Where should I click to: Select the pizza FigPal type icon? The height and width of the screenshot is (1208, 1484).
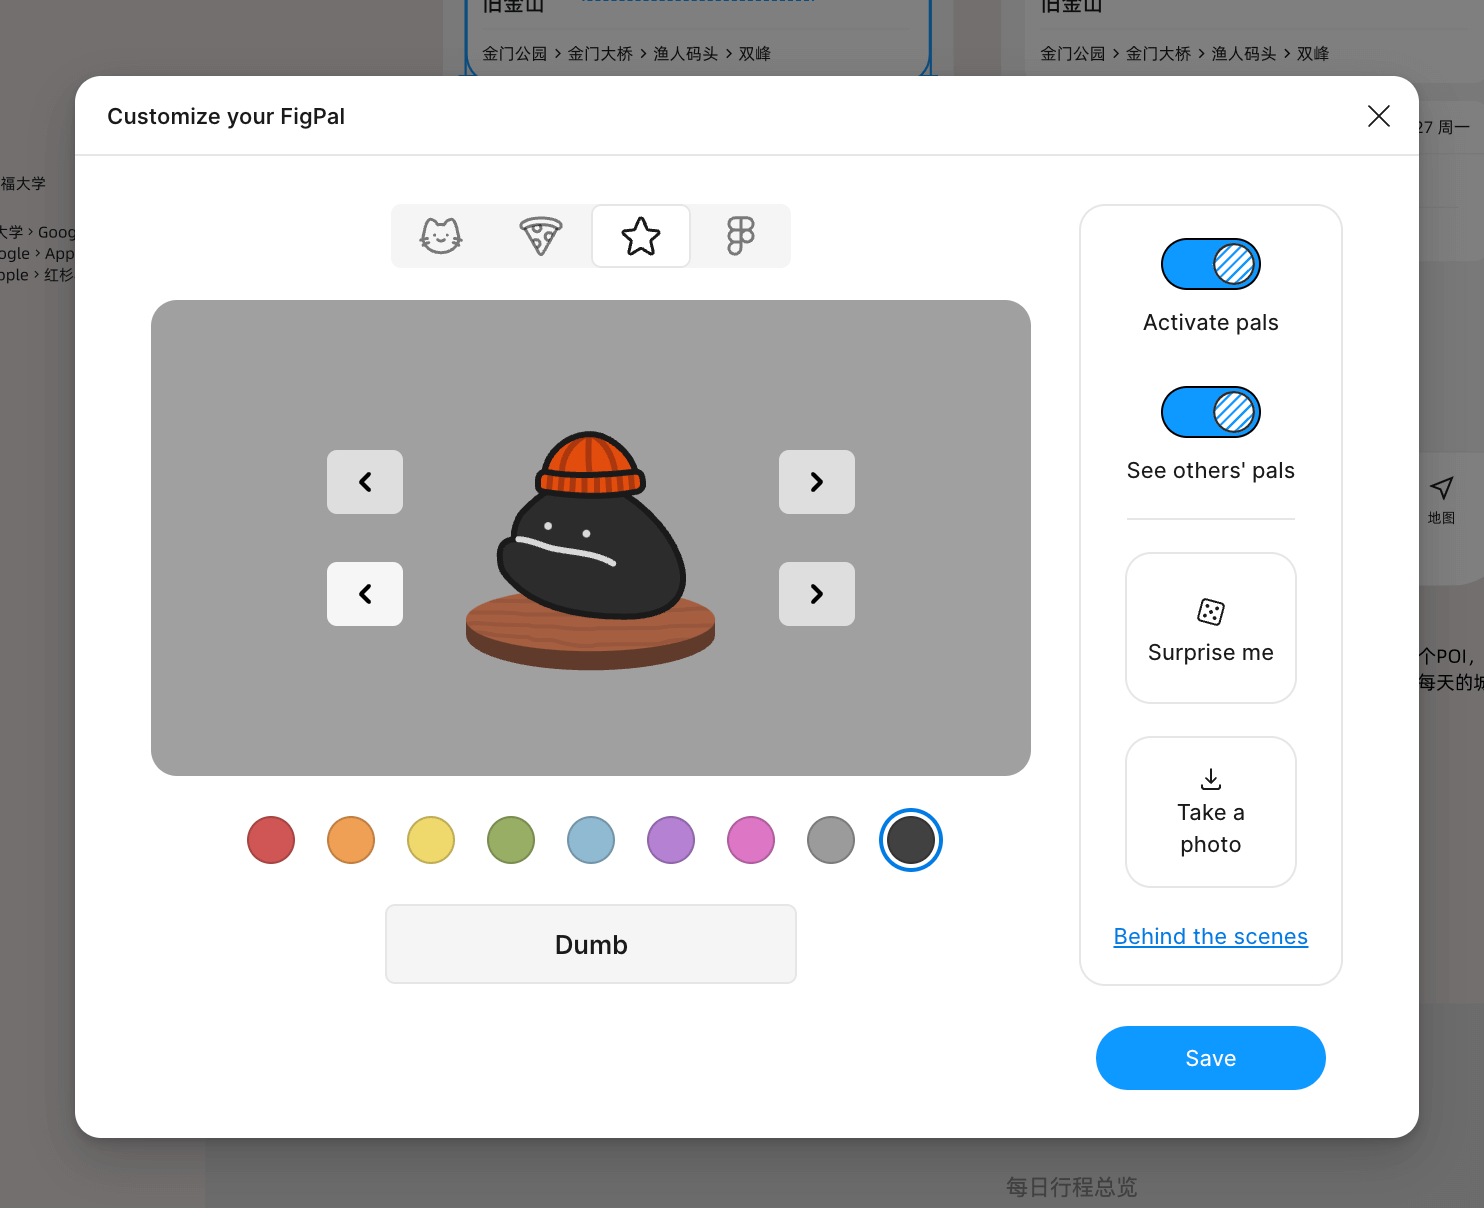coord(541,236)
